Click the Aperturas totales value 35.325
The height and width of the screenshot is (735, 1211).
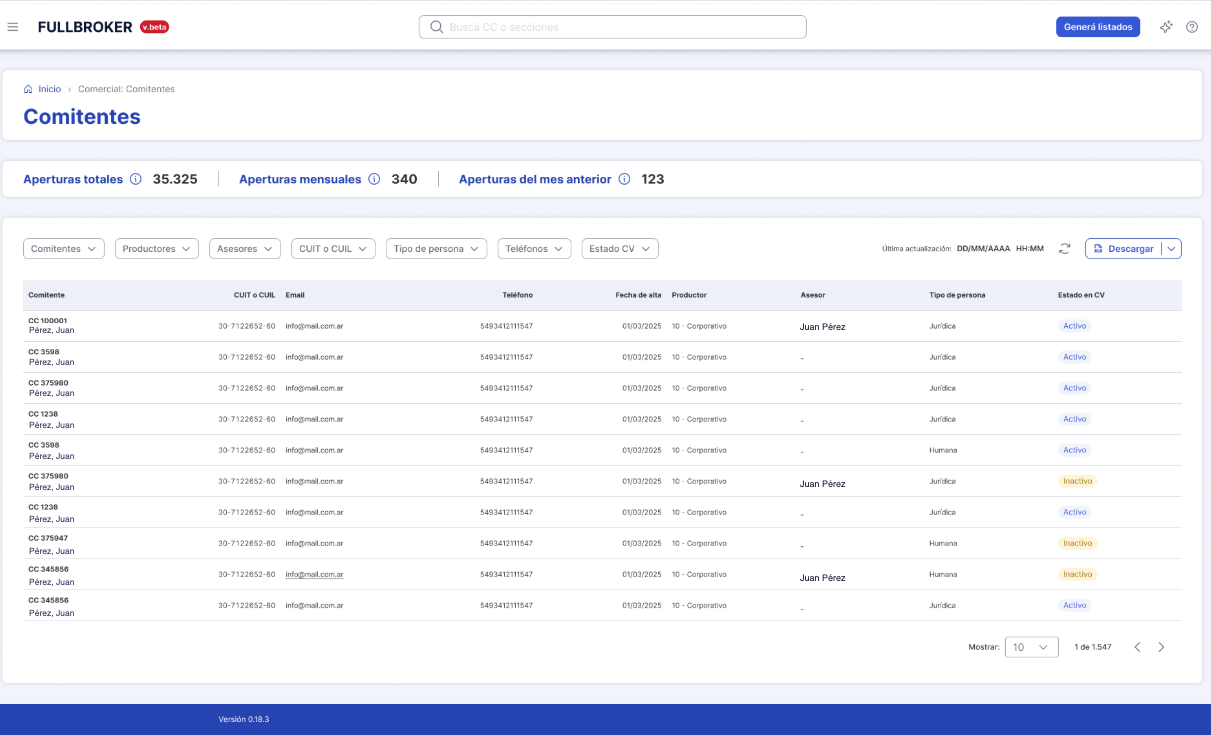[x=175, y=180]
